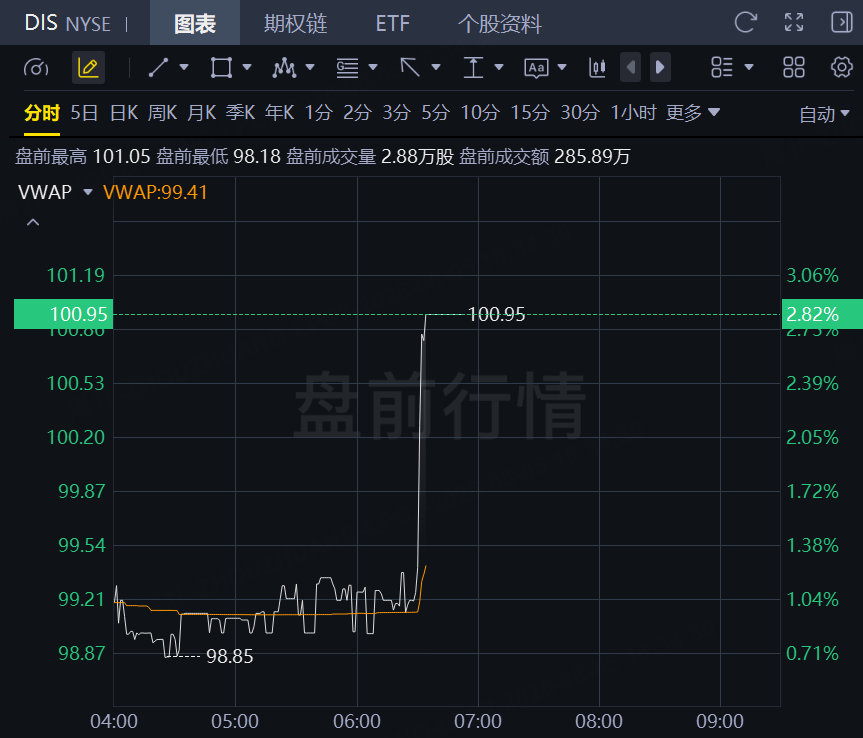Select 5分 interval
The height and width of the screenshot is (738, 863).
[436, 113]
